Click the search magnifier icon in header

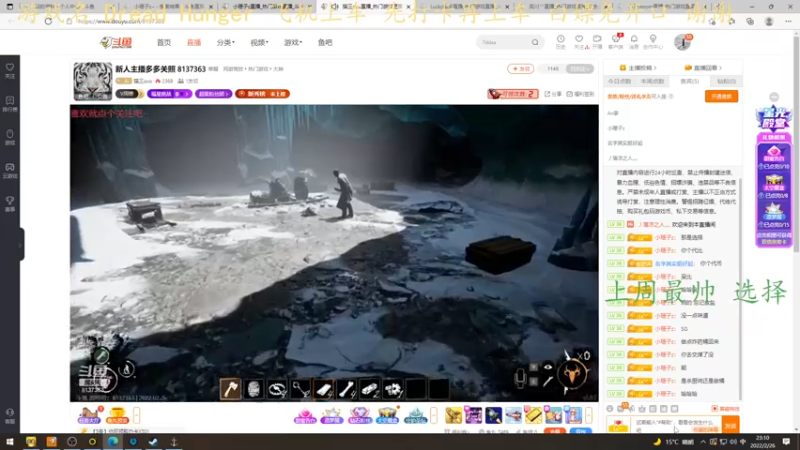pyautogui.click(x=535, y=42)
